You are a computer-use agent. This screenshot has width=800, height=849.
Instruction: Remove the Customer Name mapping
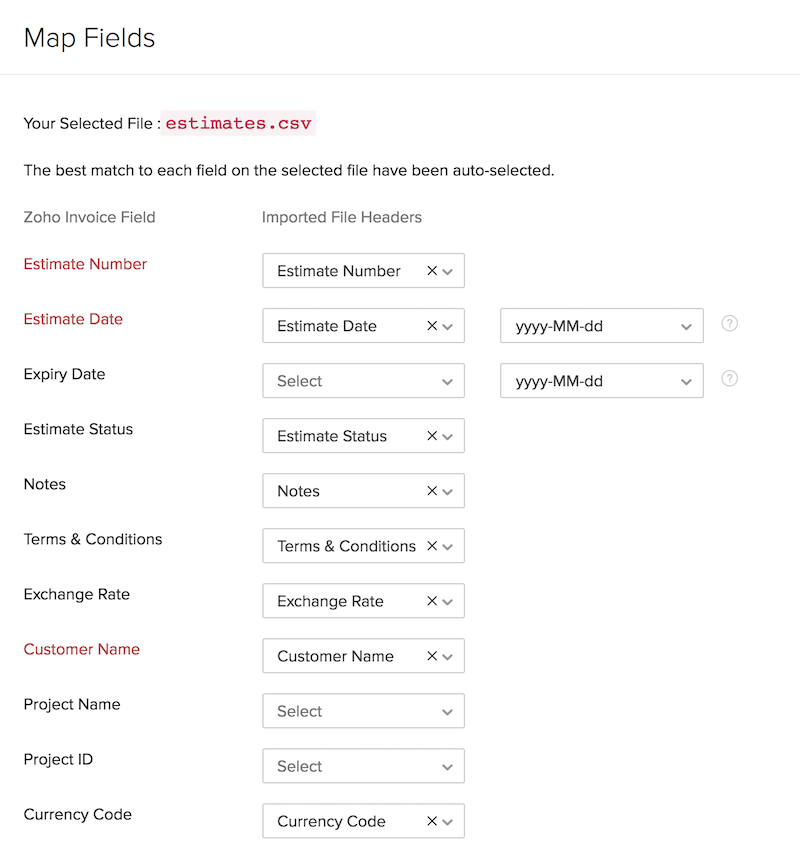click(x=432, y=656)
